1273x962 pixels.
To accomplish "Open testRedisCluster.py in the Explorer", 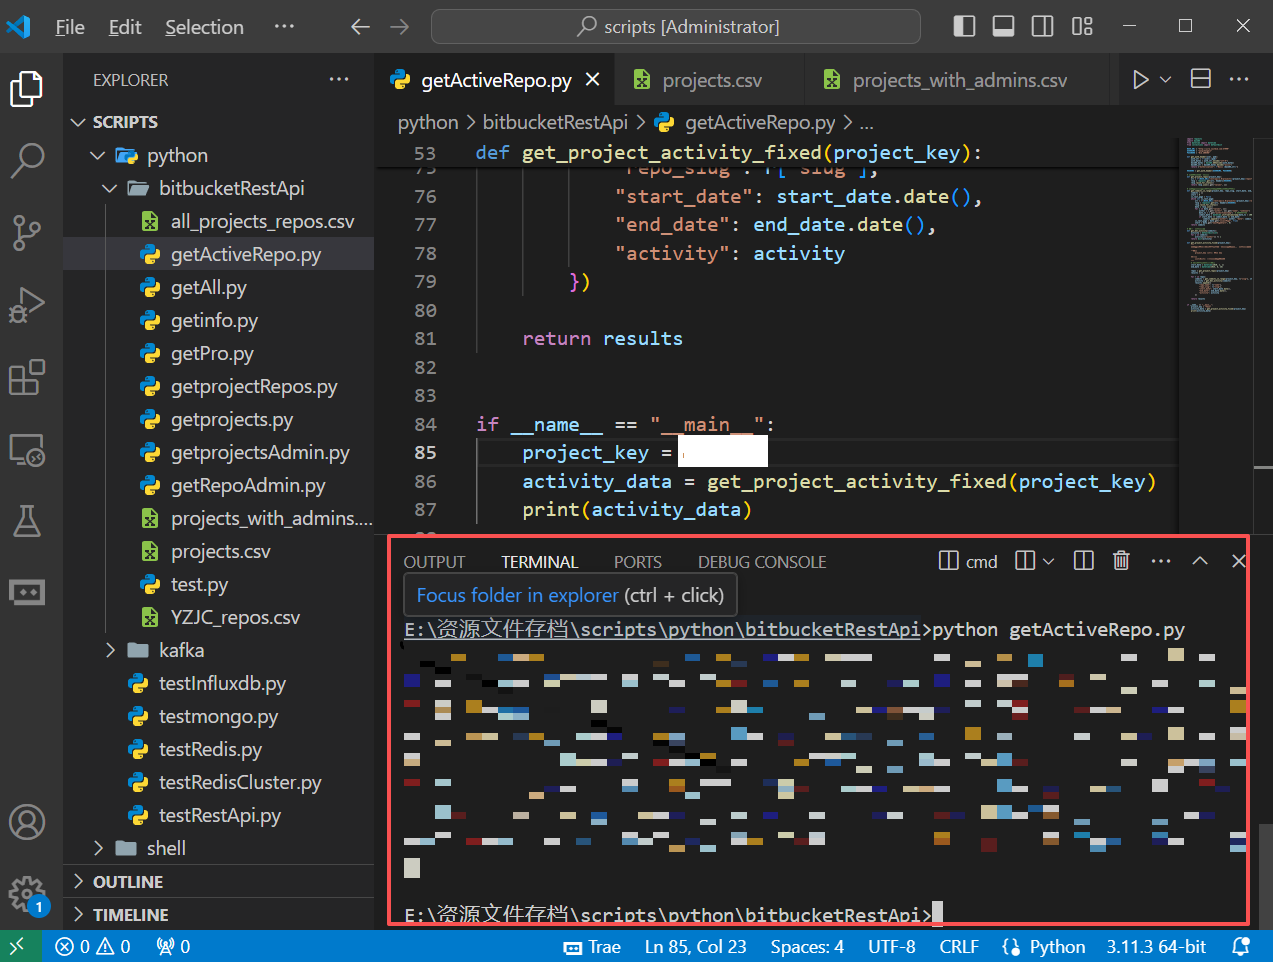I will click(218, 782).
